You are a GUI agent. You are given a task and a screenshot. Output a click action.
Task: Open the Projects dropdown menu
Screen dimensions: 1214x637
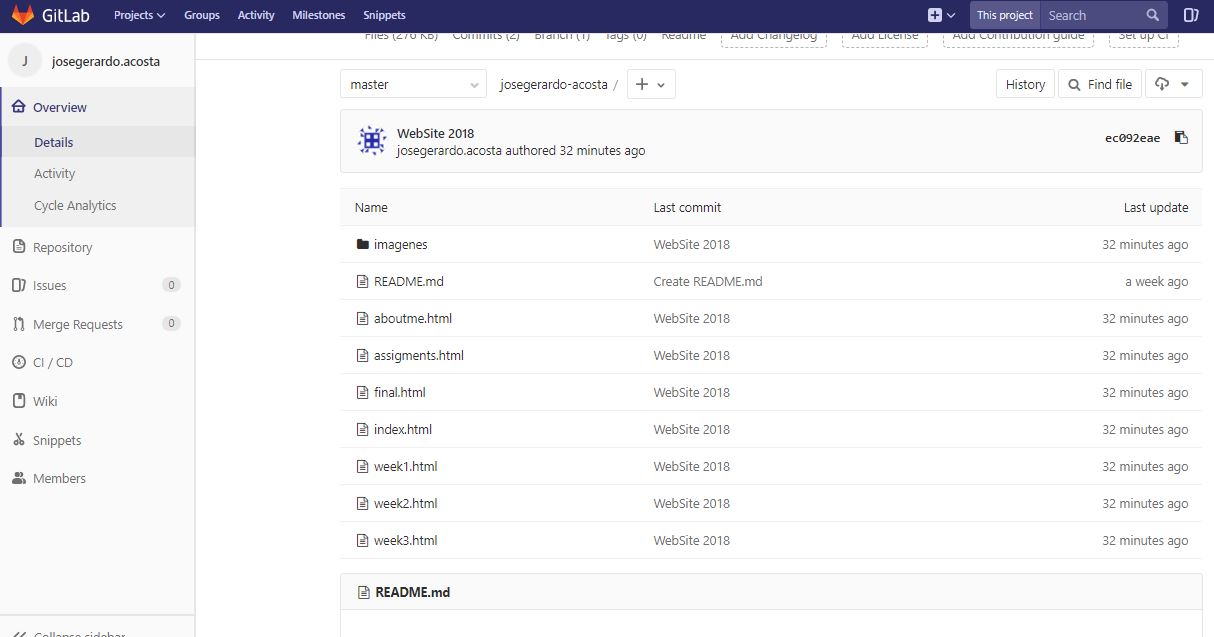pos(139,15)
